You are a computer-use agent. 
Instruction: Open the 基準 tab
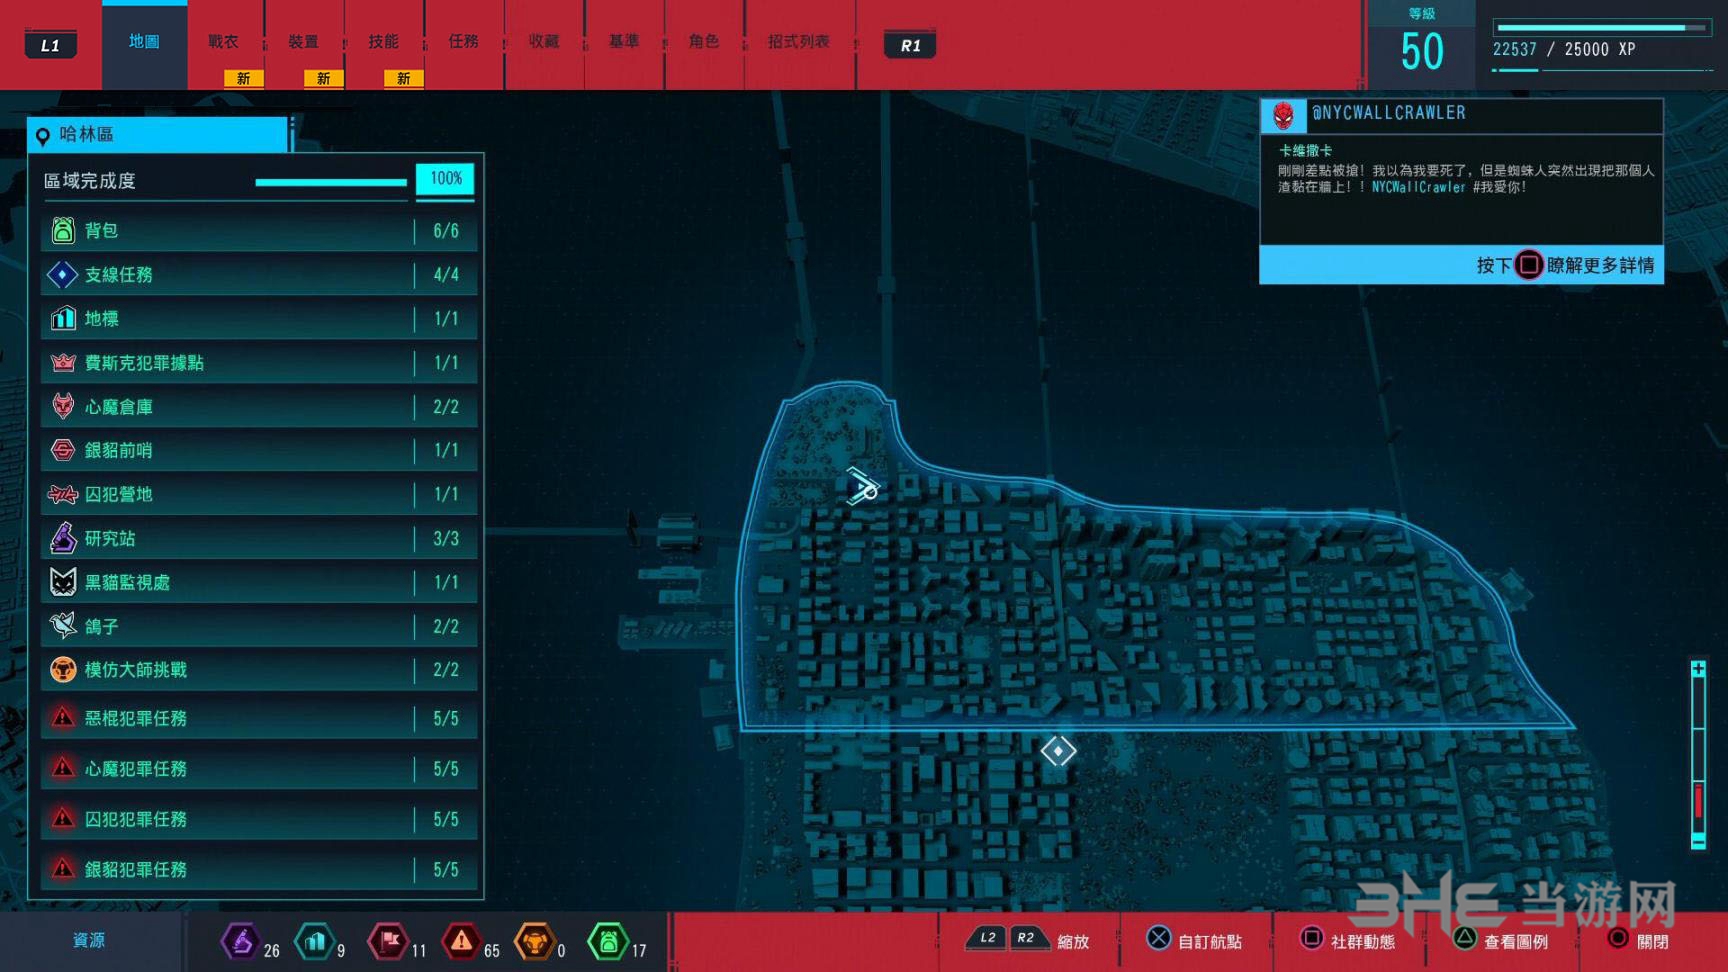(x=624, y=42)
